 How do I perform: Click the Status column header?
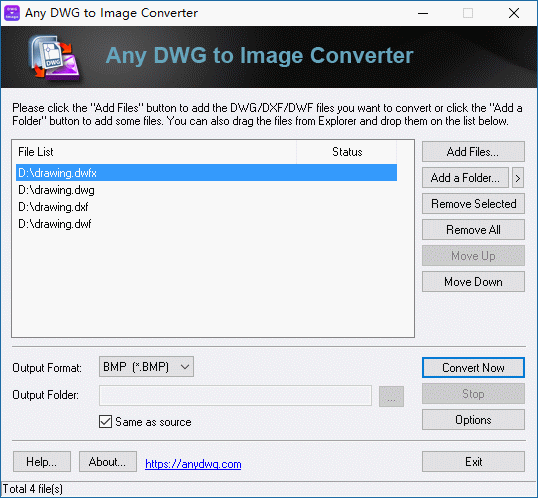[x=347, y=152]
